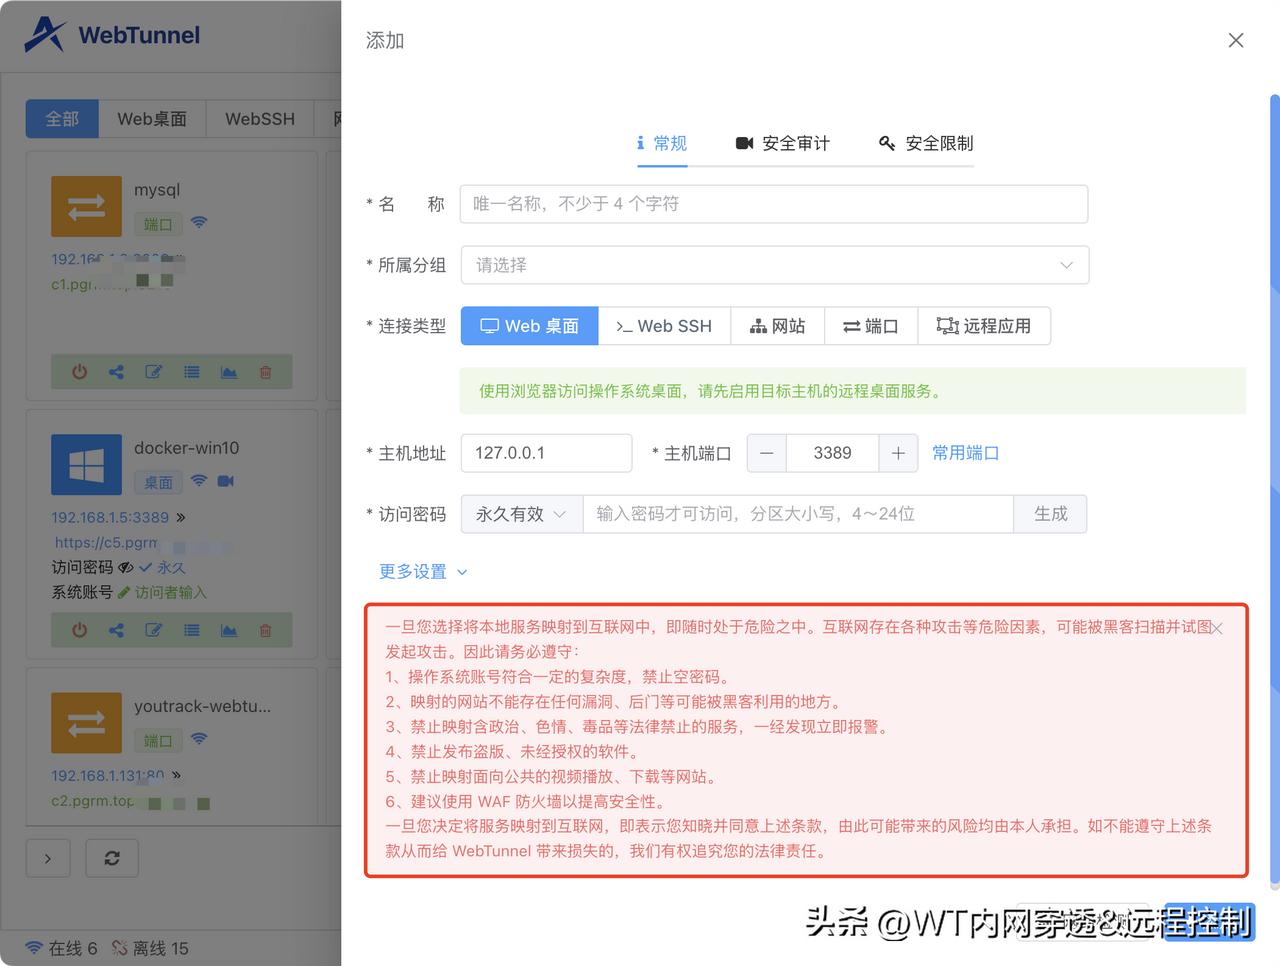The width and height of the screenshot is (1280, 966).
Task: Share the docker-win10 desktop connection
Action: [x=115, y=630]
